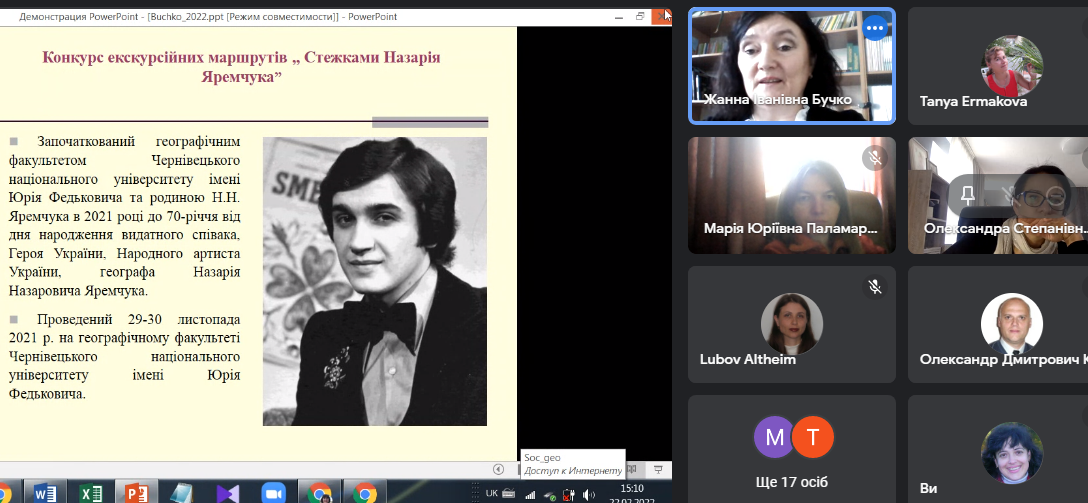
Task: Open Visual Studio from the taskbar
Action: click(227, 492)
